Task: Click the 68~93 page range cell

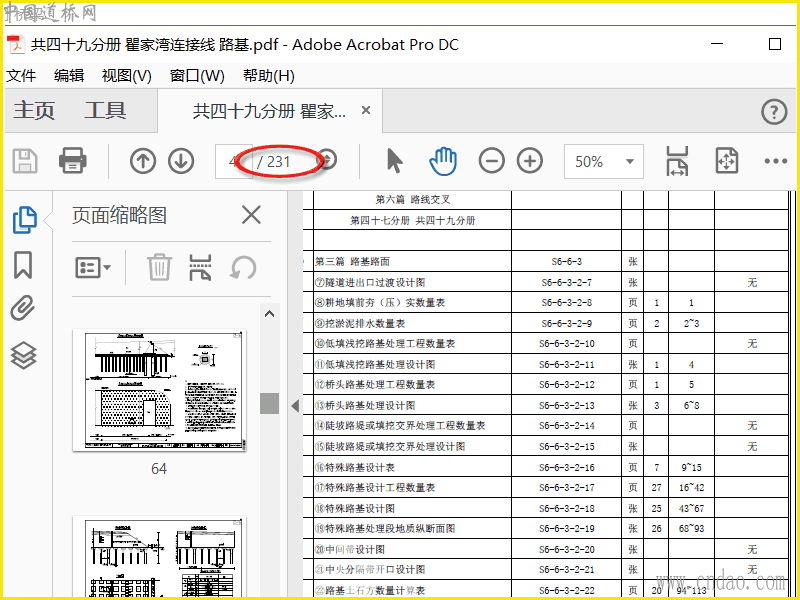Action: pyautogui.click(x=691, y=529)
